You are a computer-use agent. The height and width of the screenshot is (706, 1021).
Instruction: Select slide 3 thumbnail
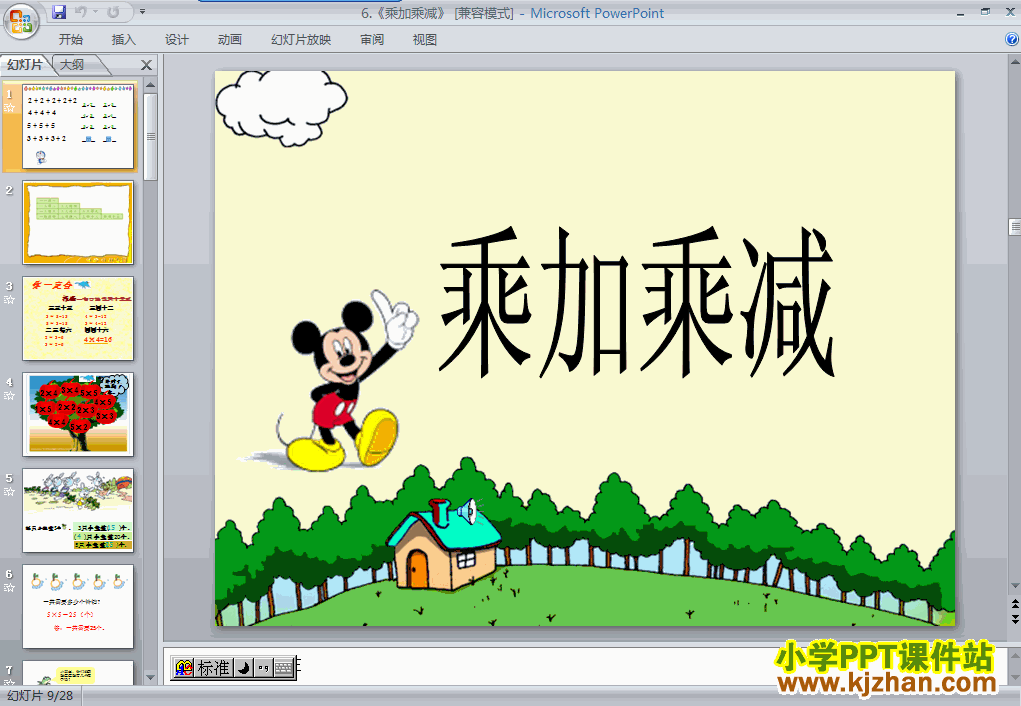(x=78, y=318)
